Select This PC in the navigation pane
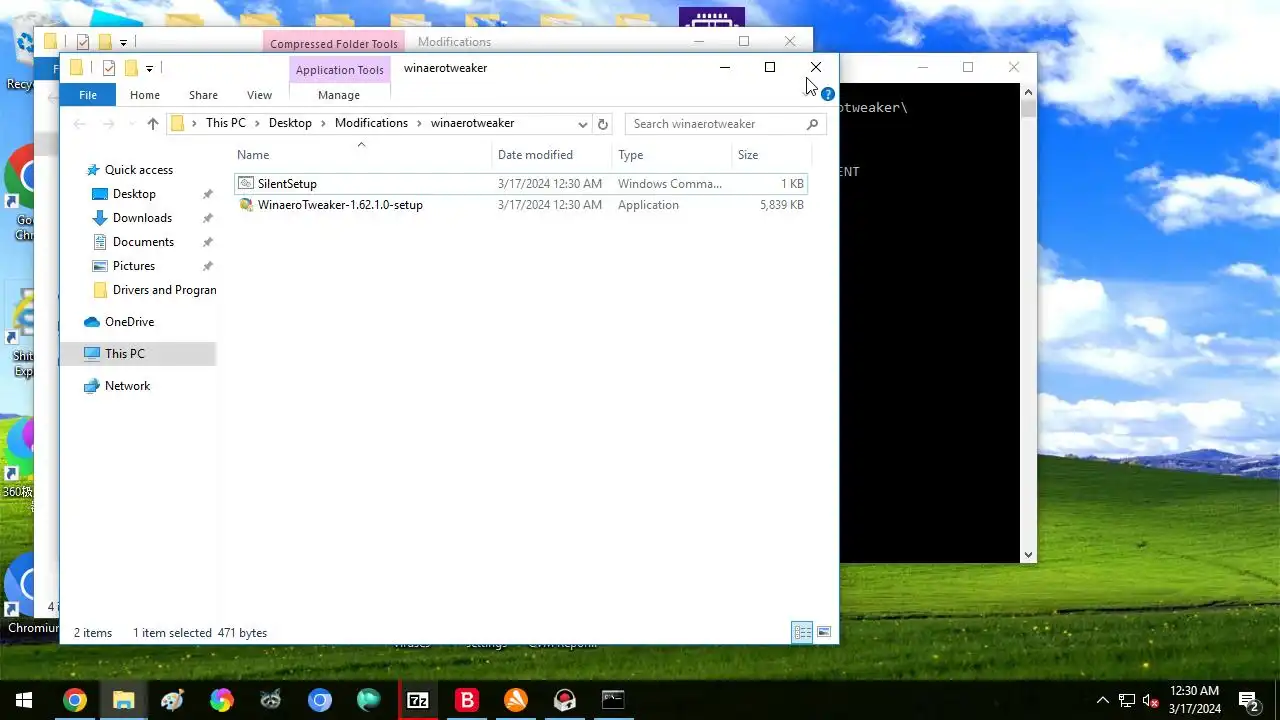The height and width of the screenshot is (720, 1280). pos(138,354)
